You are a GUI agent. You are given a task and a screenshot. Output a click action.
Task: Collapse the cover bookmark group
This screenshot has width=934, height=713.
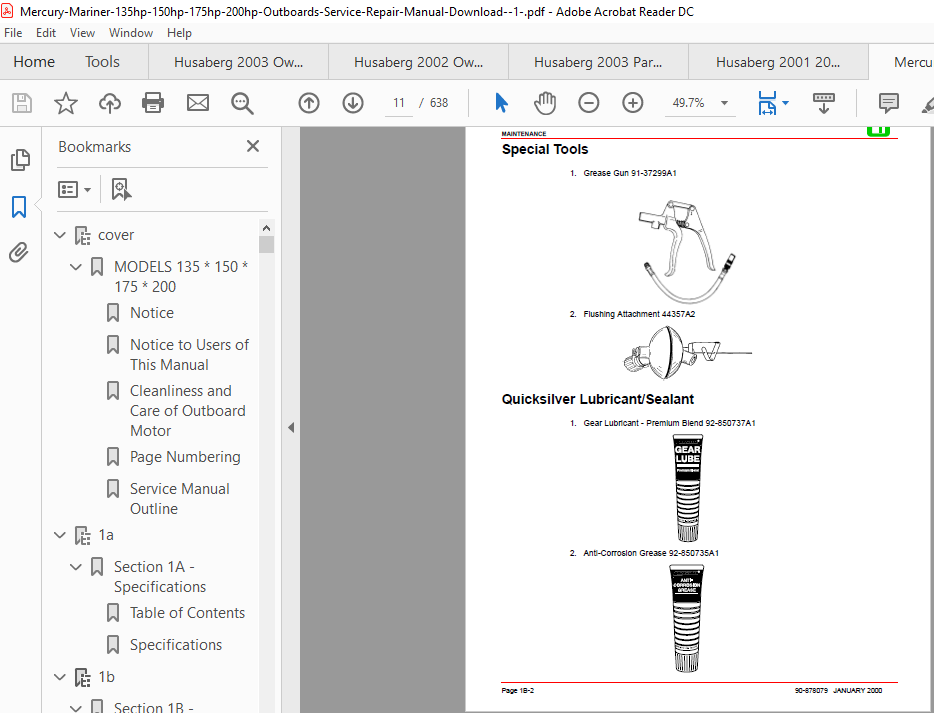point(60,235)
